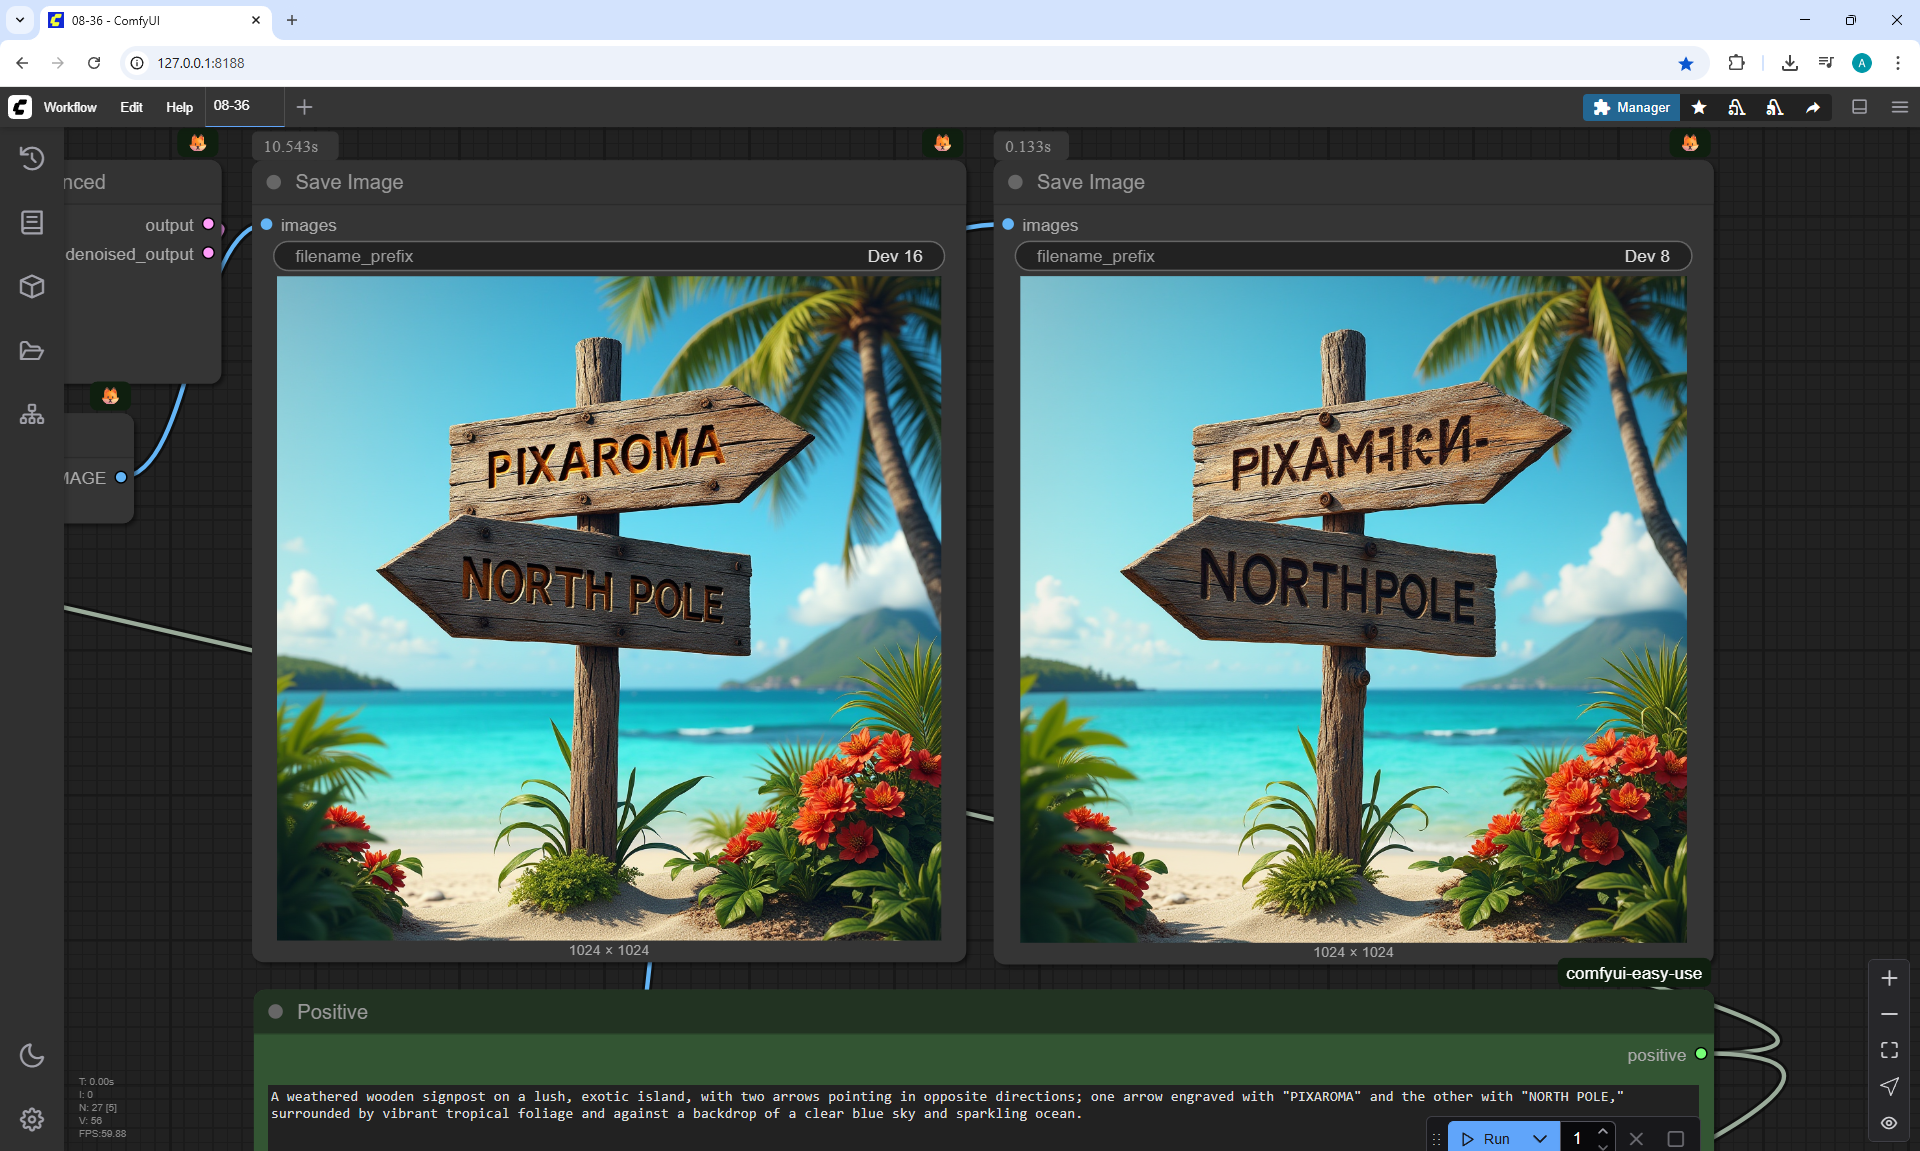The width and height of the screenshot is (1920, 1151).
Task: Click the Manager button
Action: (x=1631, y=107)
